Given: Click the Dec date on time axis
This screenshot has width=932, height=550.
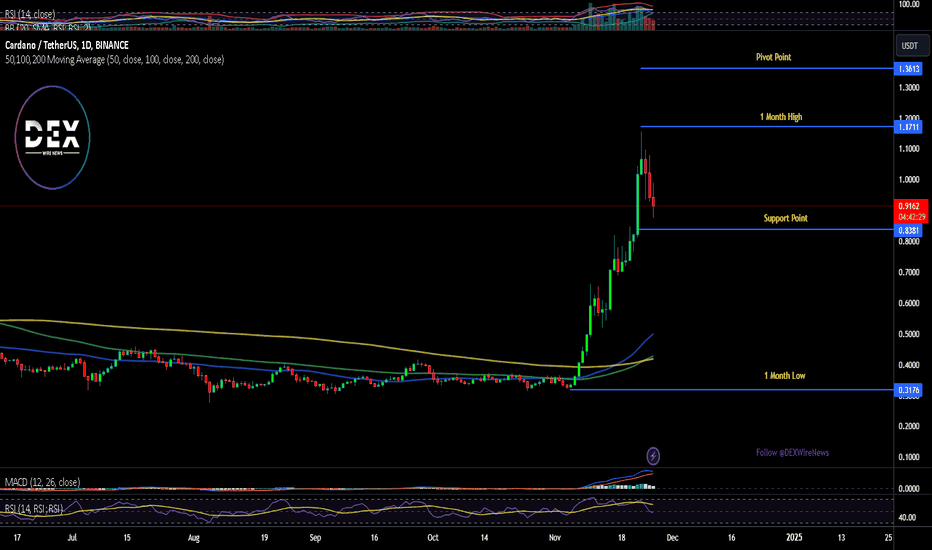Looking at the screenshot, I should coord(672,538).
